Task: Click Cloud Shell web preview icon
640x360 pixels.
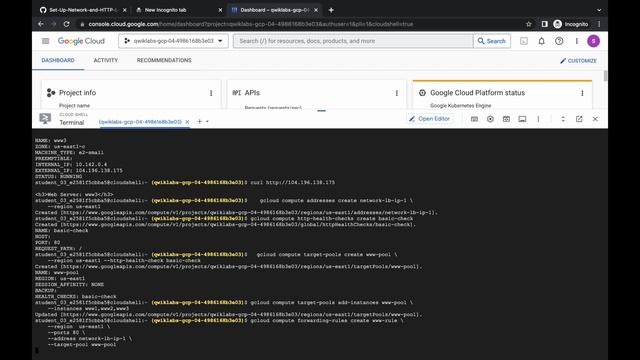Action: pyautogui.click(x=506, y=119)
